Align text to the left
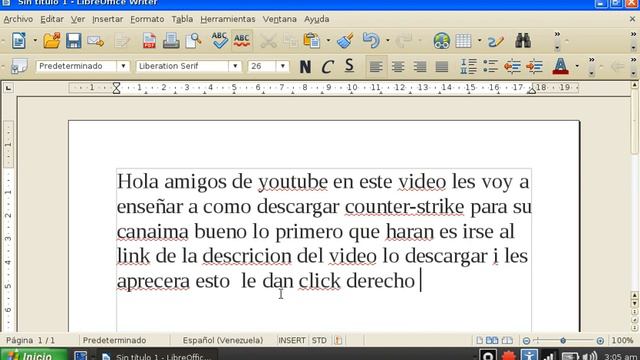This screenshot has height=360, width=640. [x=376, y=67]
